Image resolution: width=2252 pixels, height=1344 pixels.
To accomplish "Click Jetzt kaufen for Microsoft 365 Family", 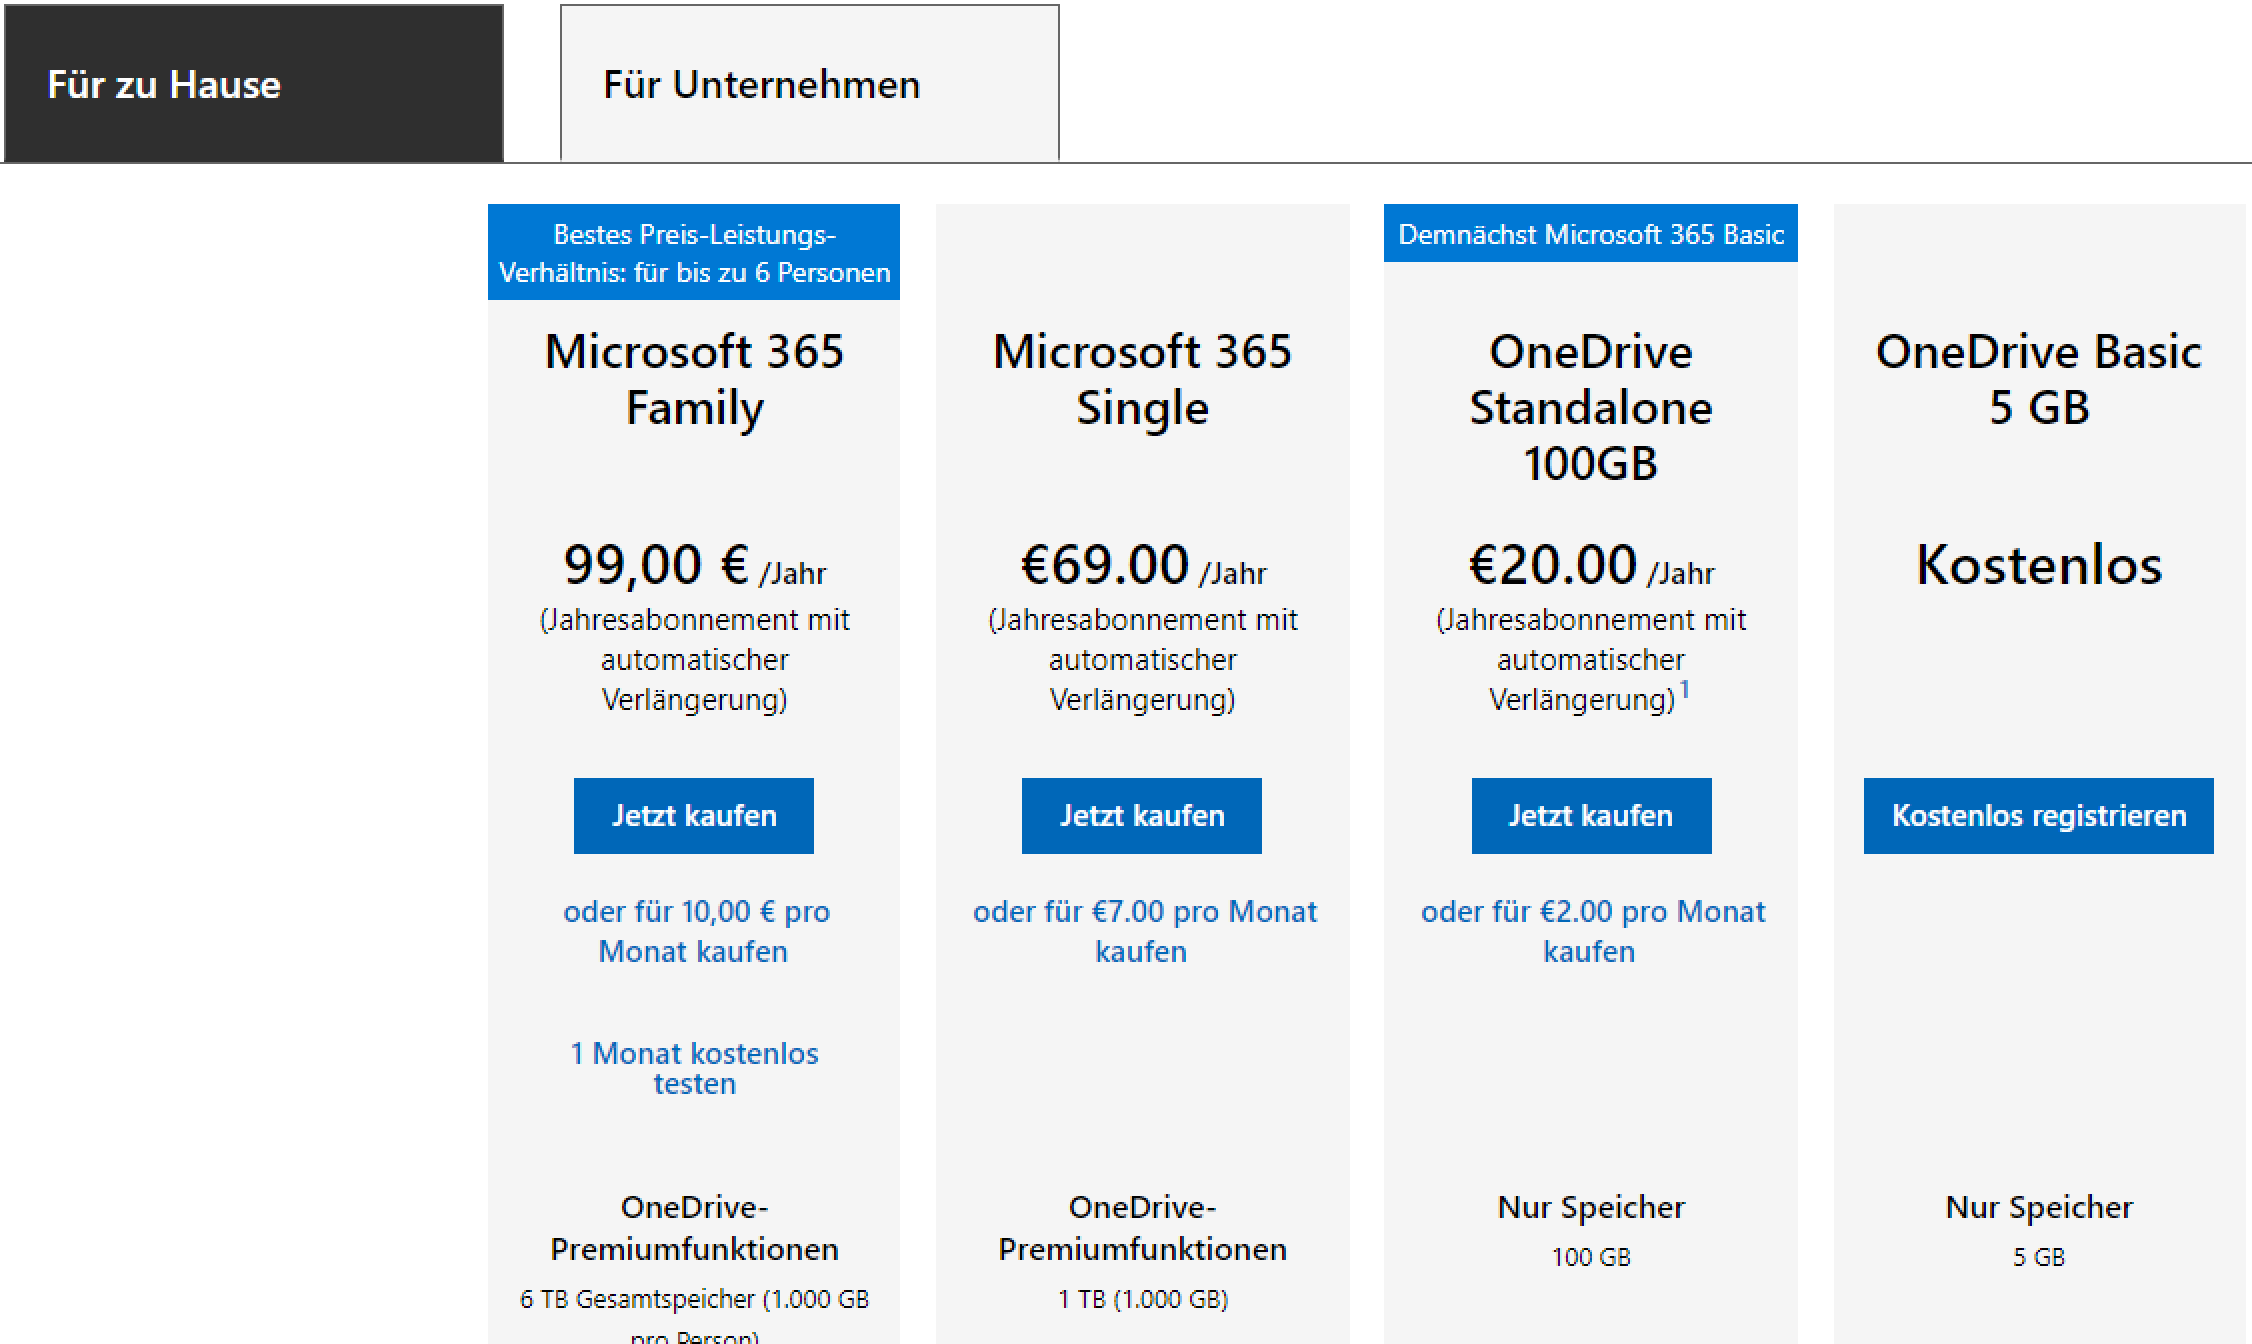I will coord(693,816).
